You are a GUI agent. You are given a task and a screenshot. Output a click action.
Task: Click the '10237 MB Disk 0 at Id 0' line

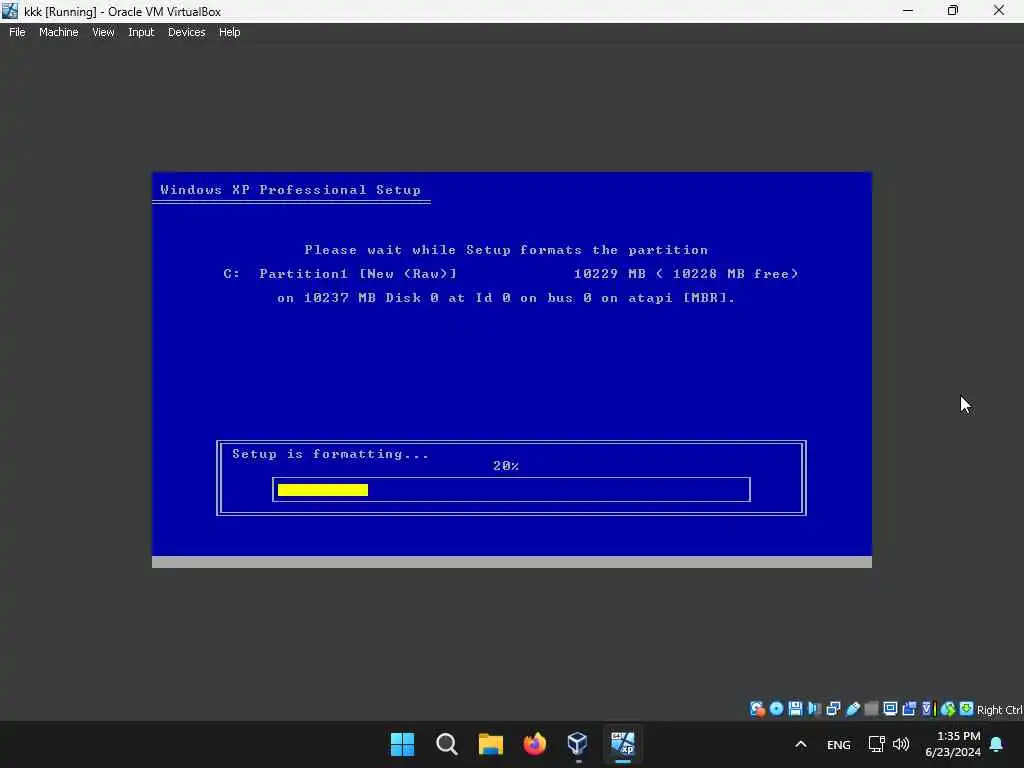(506, 298)
